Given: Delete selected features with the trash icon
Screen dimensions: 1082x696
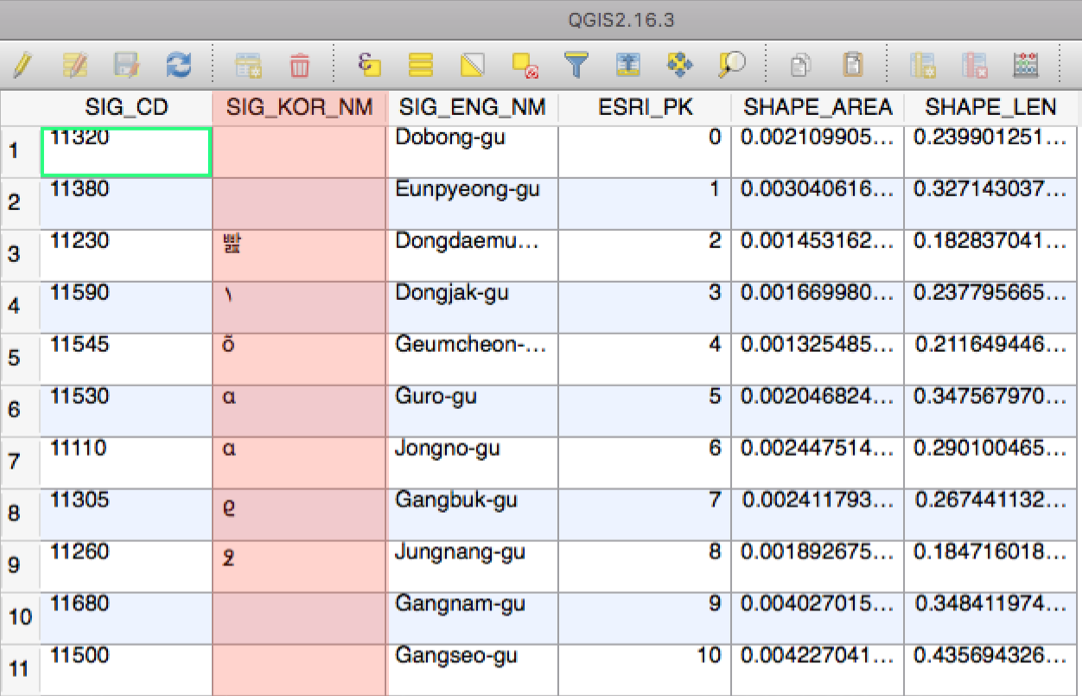Looking at the screenshot, I should tap(299, 66).
